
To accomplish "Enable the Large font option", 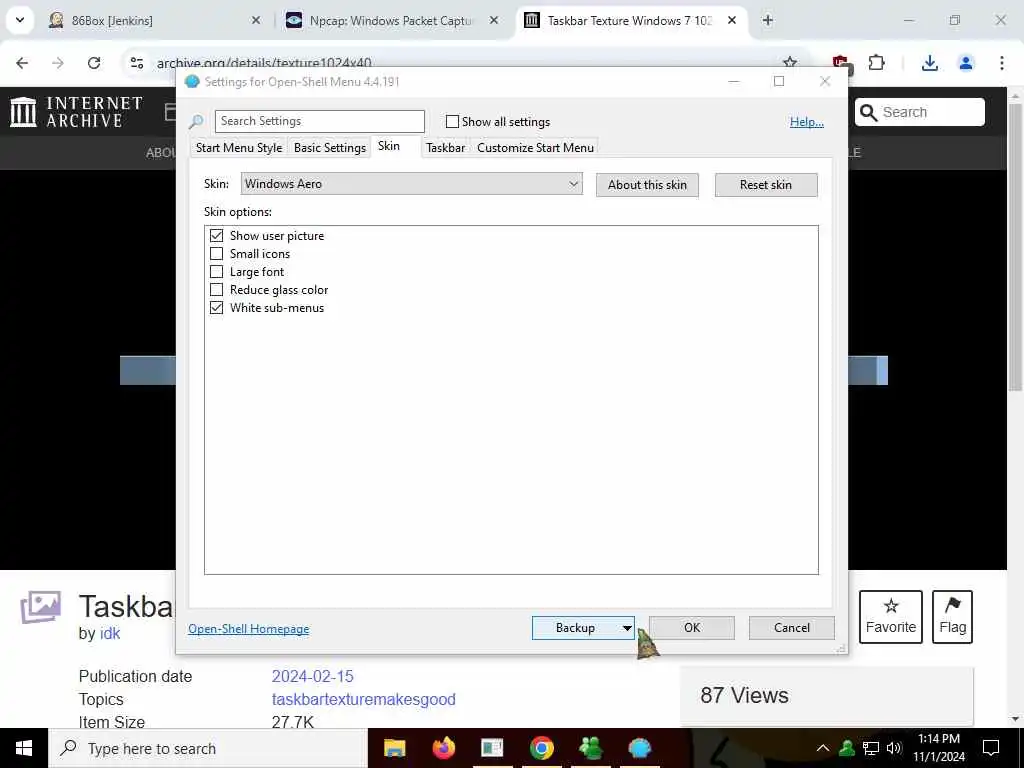I will click(x=216, y=272).
